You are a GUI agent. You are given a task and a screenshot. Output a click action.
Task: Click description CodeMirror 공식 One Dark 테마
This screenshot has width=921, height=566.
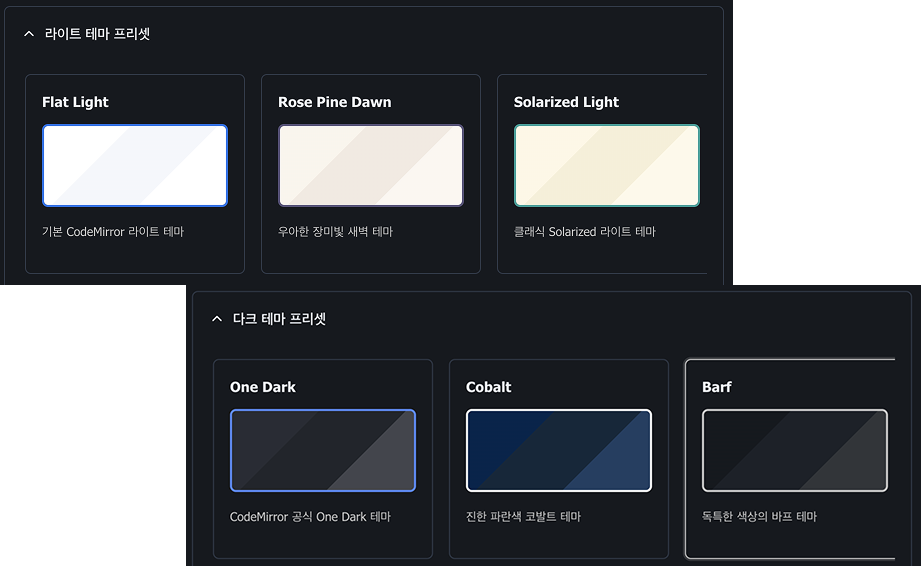click(x=310, y=517)
